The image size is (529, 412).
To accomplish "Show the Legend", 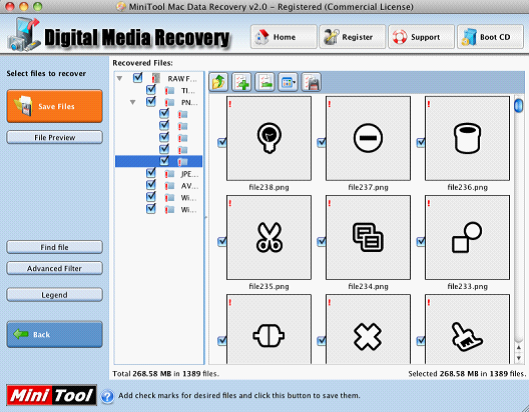I will click(x=54, y=295).
